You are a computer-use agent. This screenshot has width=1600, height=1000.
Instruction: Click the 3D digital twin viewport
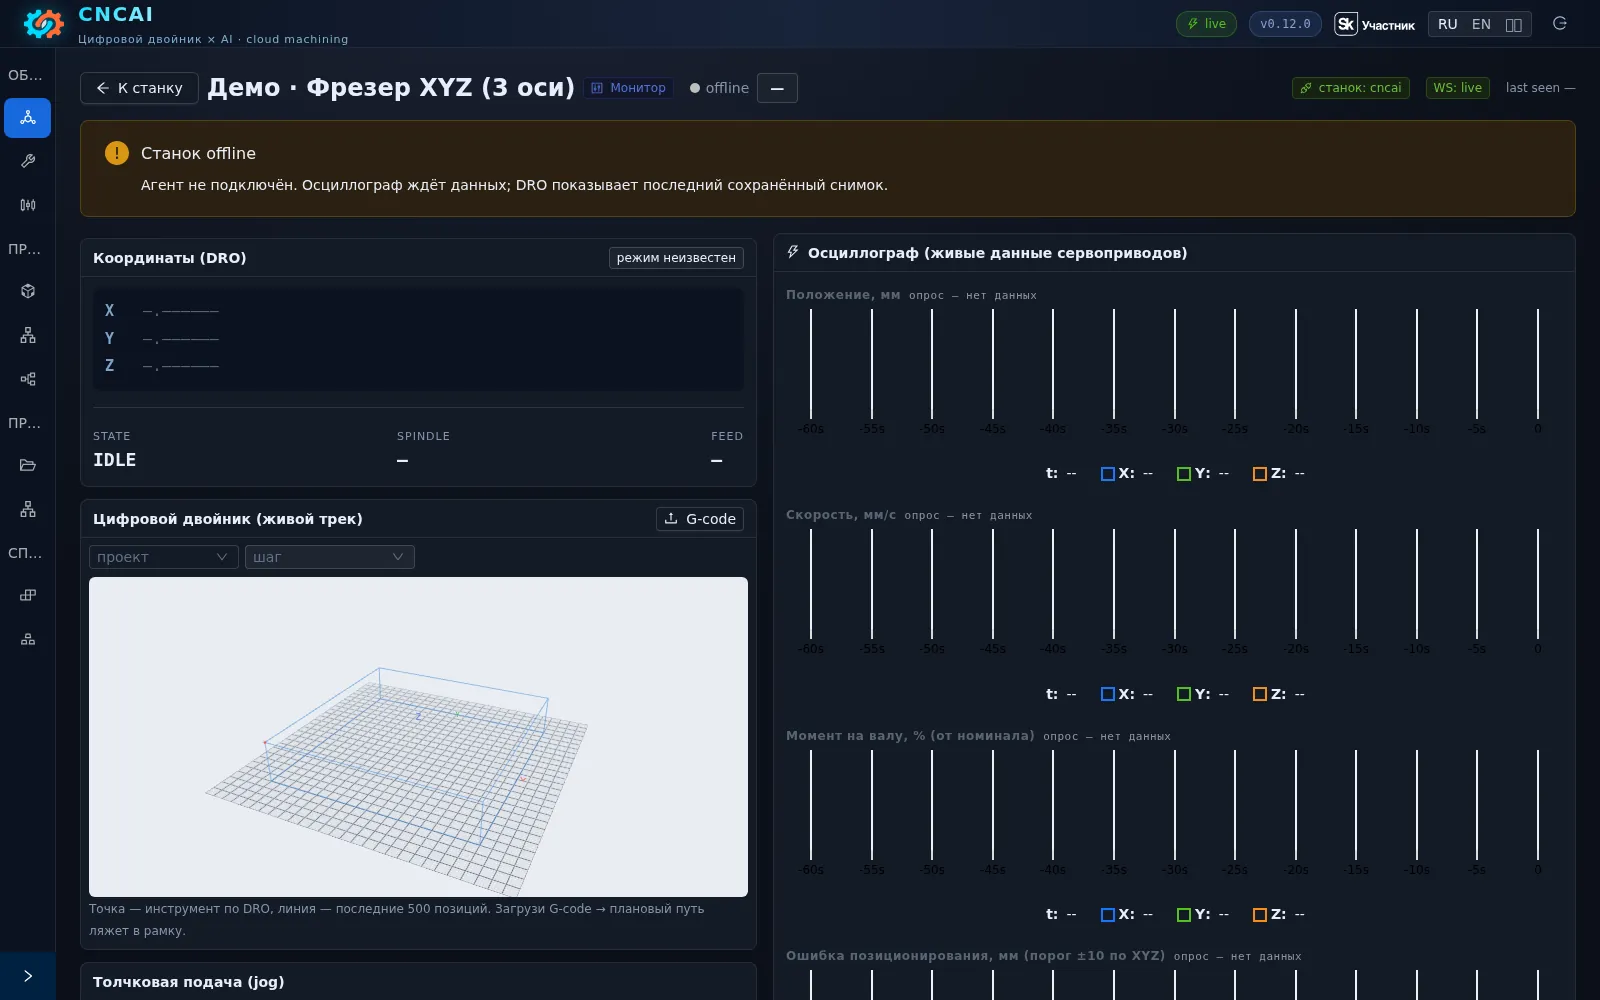pos(418,737)
